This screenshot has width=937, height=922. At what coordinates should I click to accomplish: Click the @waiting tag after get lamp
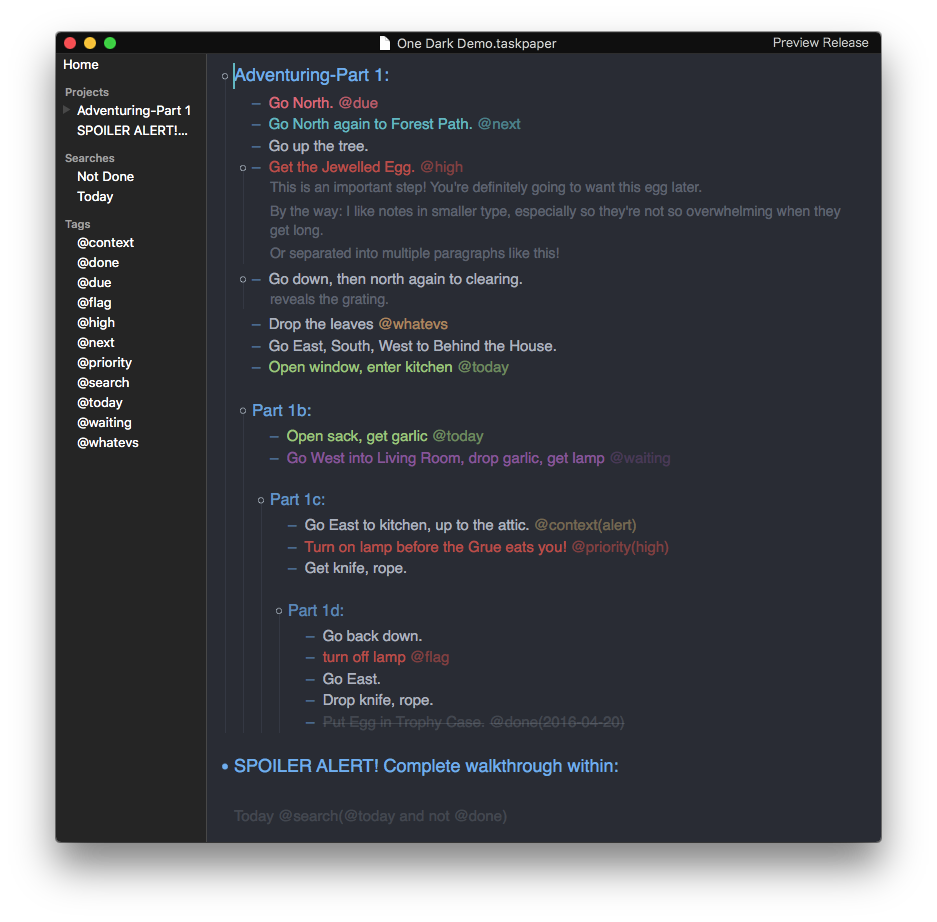click(x=640, y=458)
